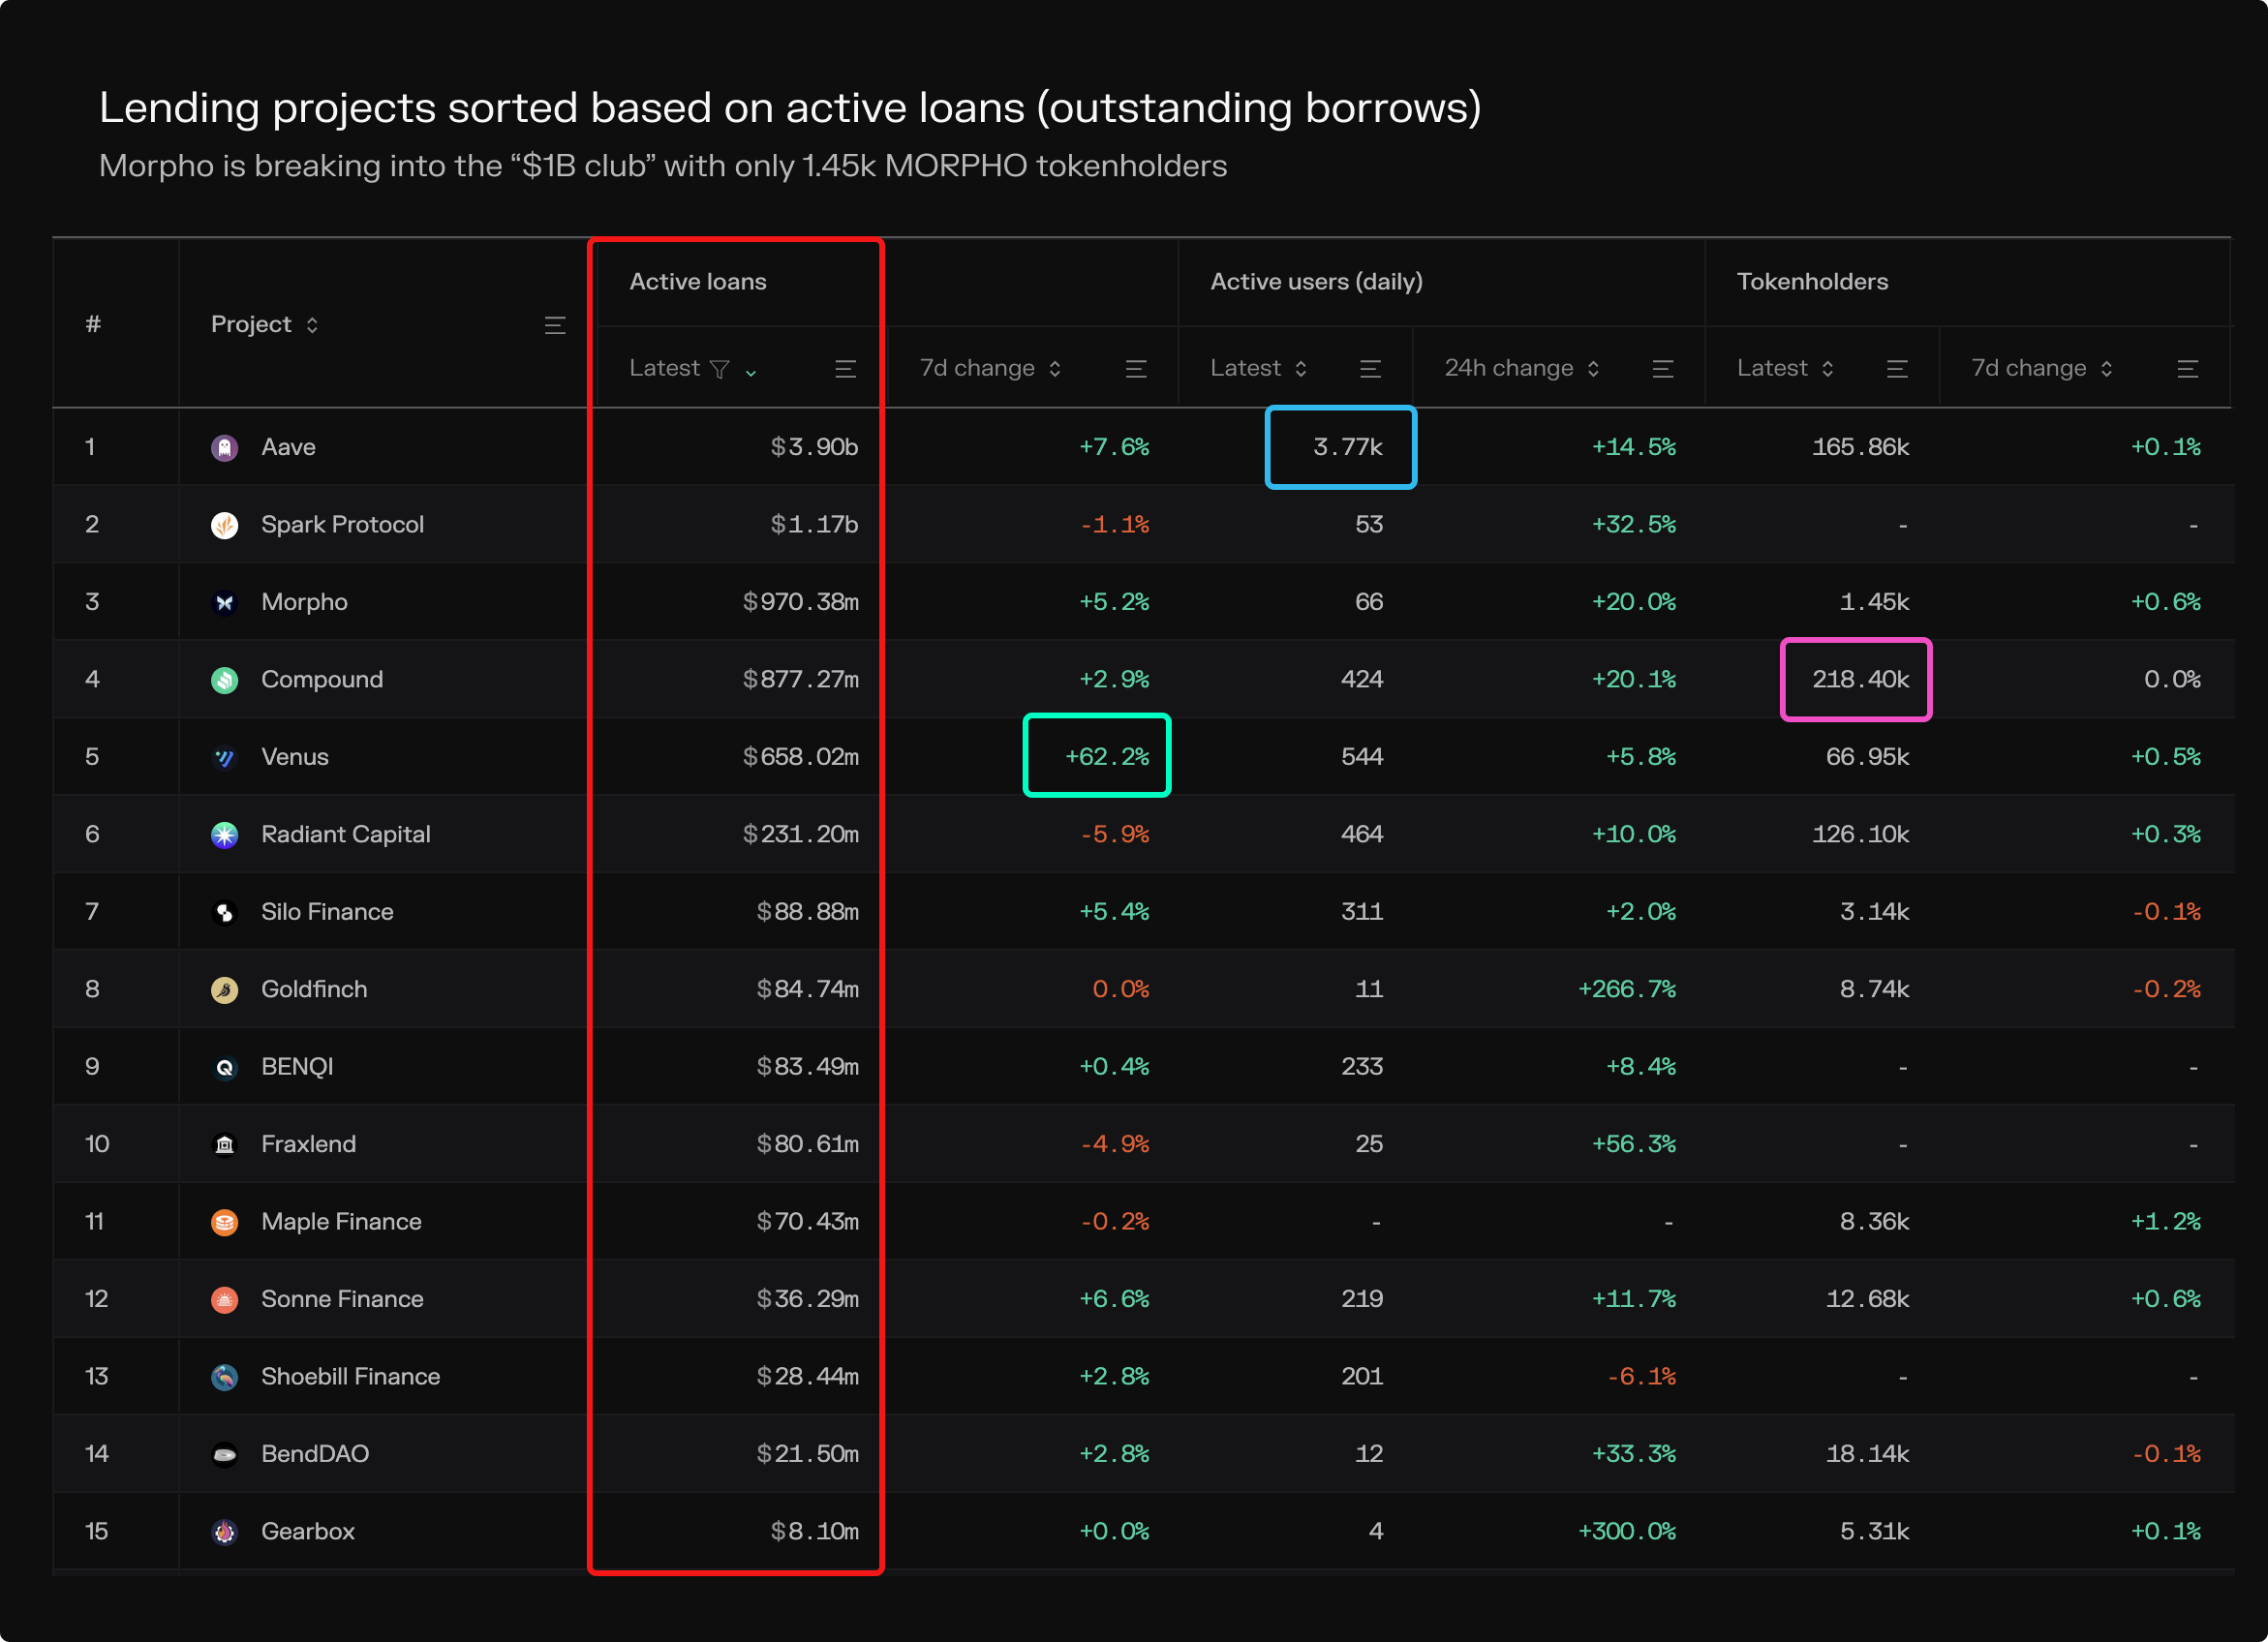The width and height of the screenshot is (2268, 1642).
Task: Click the Radiant Capital star icon
Action: tap(225, 835)
